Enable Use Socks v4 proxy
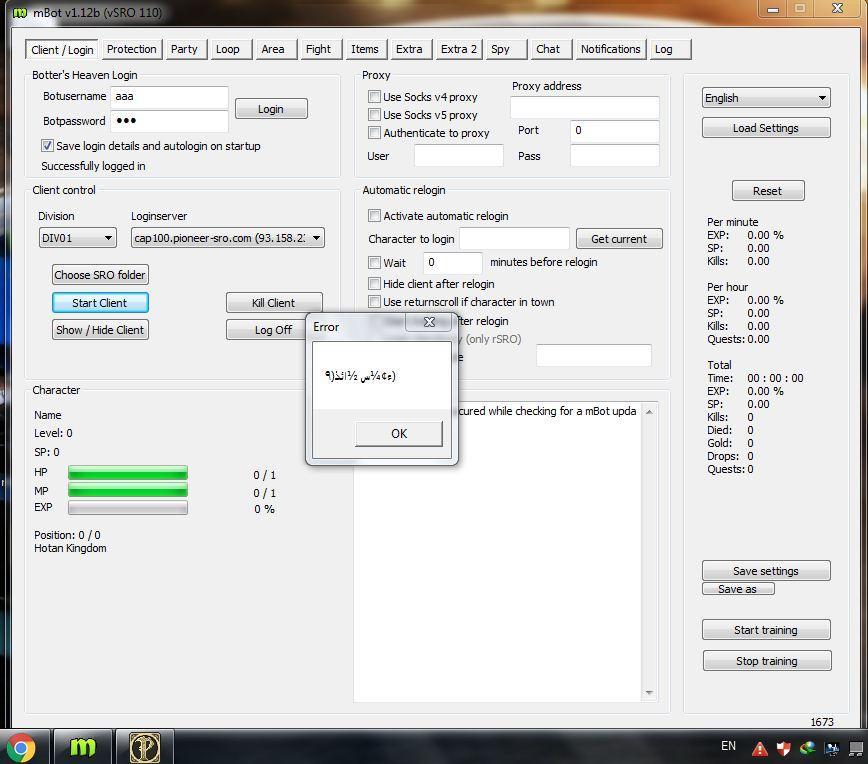The width and height of the screenshot is (868, 764). [374, 97]
